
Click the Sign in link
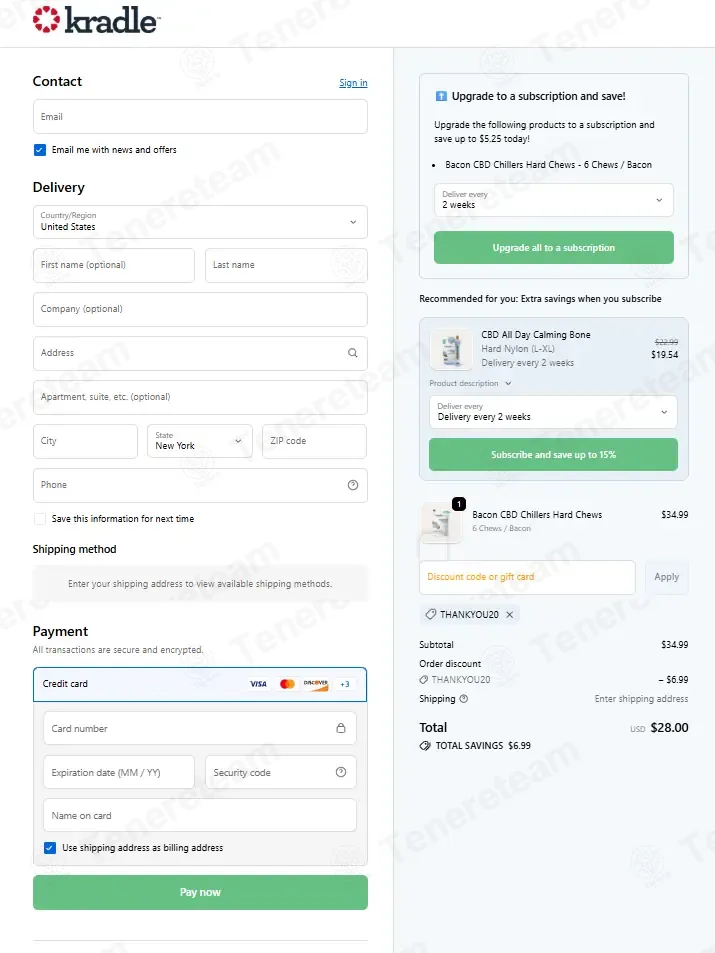[353, 83]
